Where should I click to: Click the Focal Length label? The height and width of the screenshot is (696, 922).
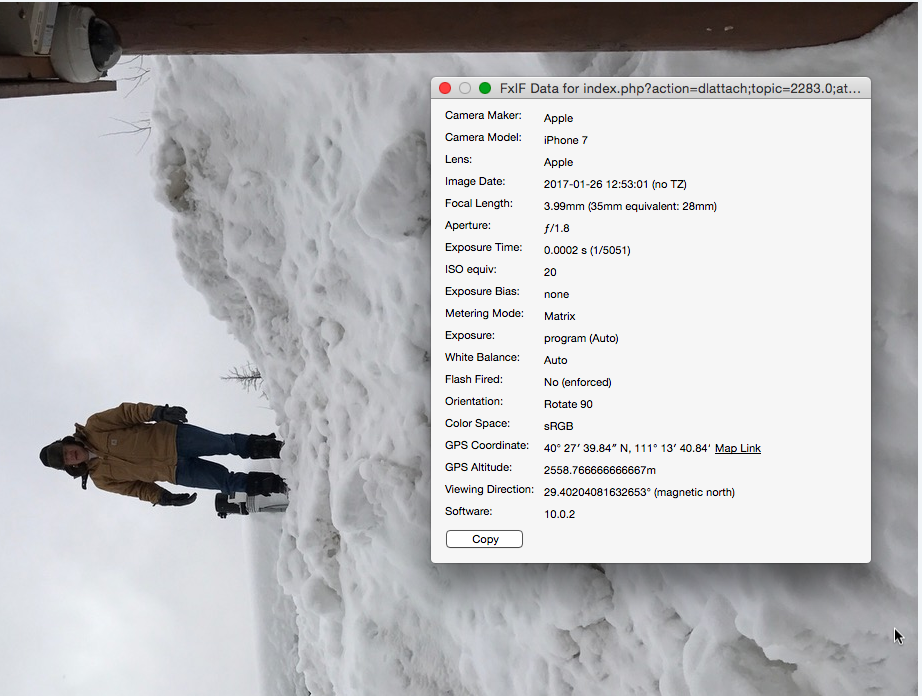(x=479, y=203)
